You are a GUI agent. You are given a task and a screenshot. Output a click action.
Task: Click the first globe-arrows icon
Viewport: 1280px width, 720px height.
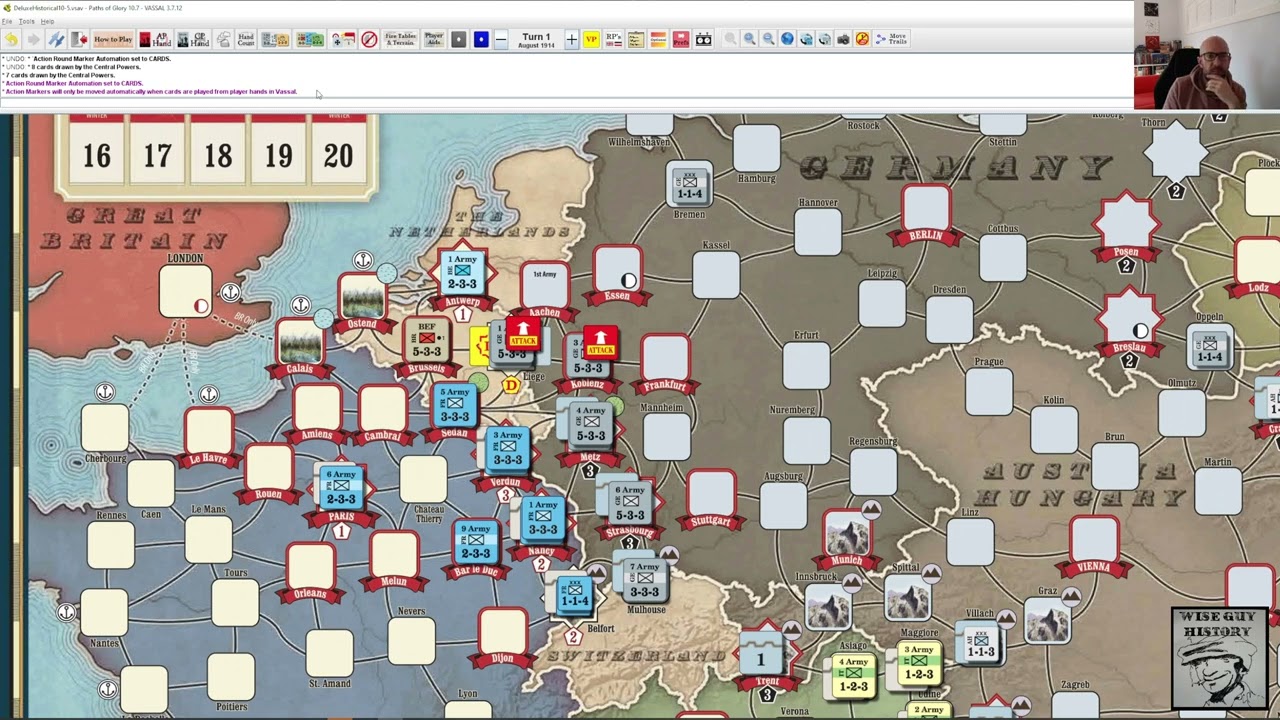coord(806,39)
